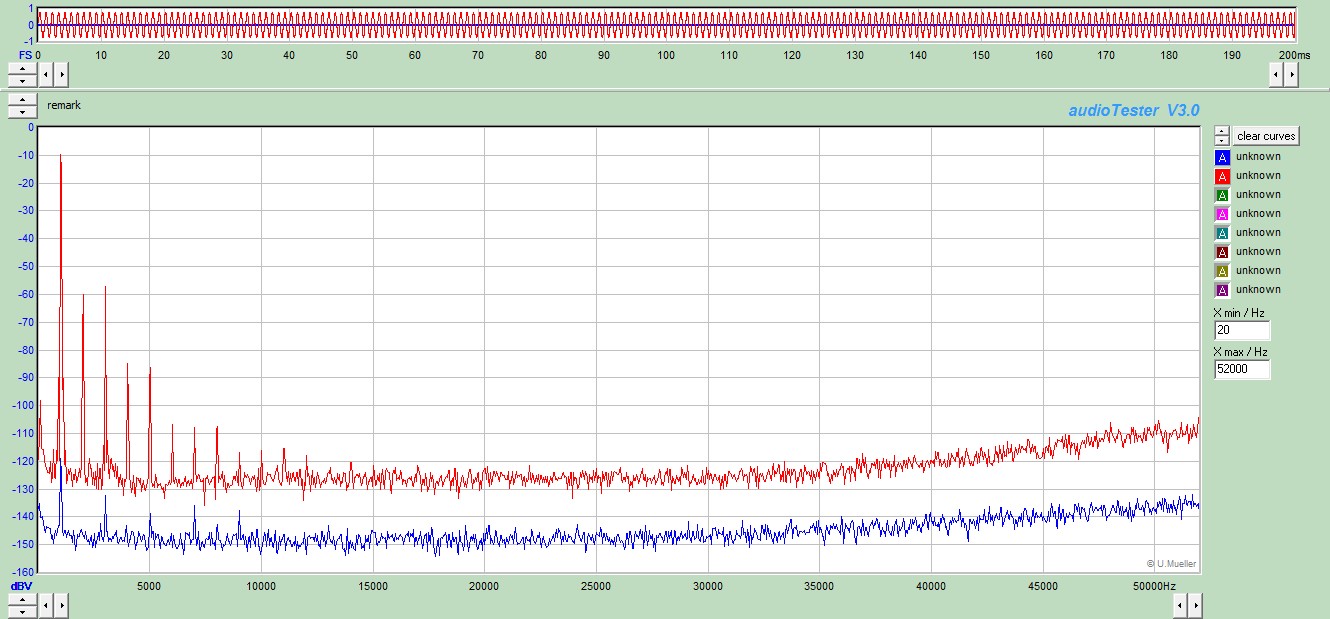Image resolution: width=1330 pixels, height=619 pixels.
Task: Toggle the blue curve A button
Action: (x=1221, y=157)
